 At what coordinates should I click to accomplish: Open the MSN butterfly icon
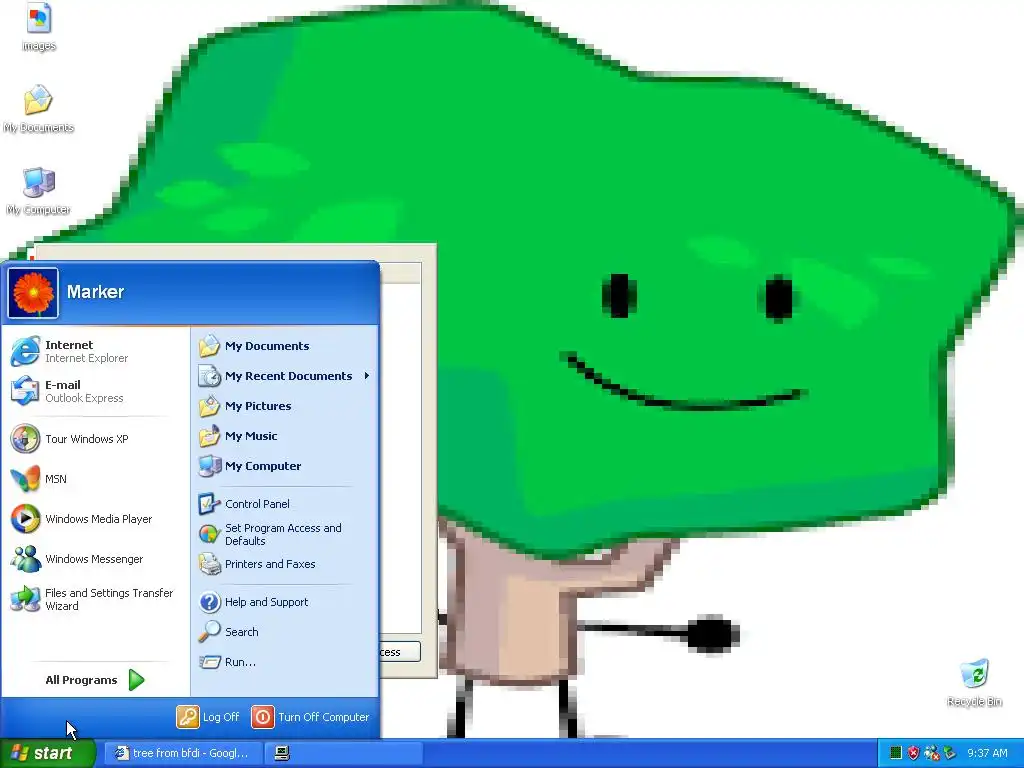coord(25,479)
